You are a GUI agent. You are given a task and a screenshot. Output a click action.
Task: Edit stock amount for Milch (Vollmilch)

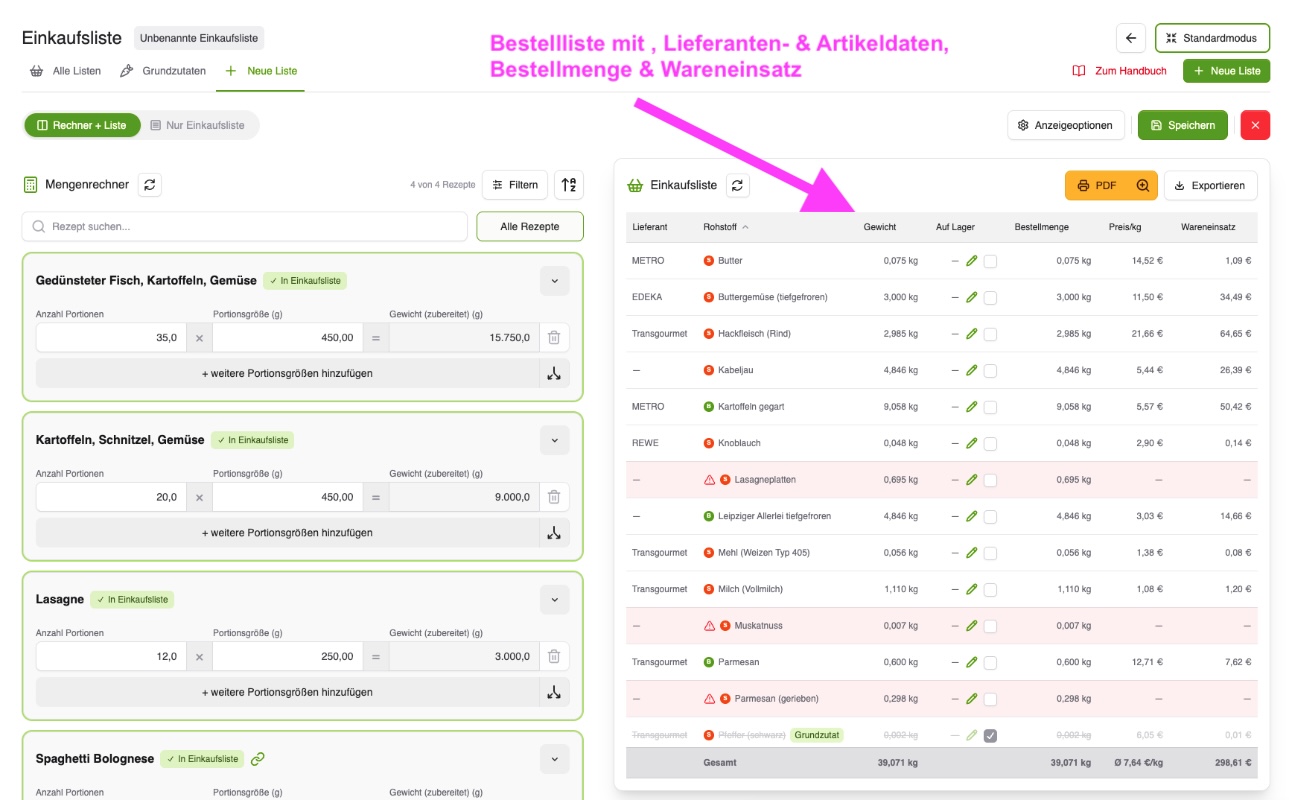pyautogui.click(x=971, y=589)
